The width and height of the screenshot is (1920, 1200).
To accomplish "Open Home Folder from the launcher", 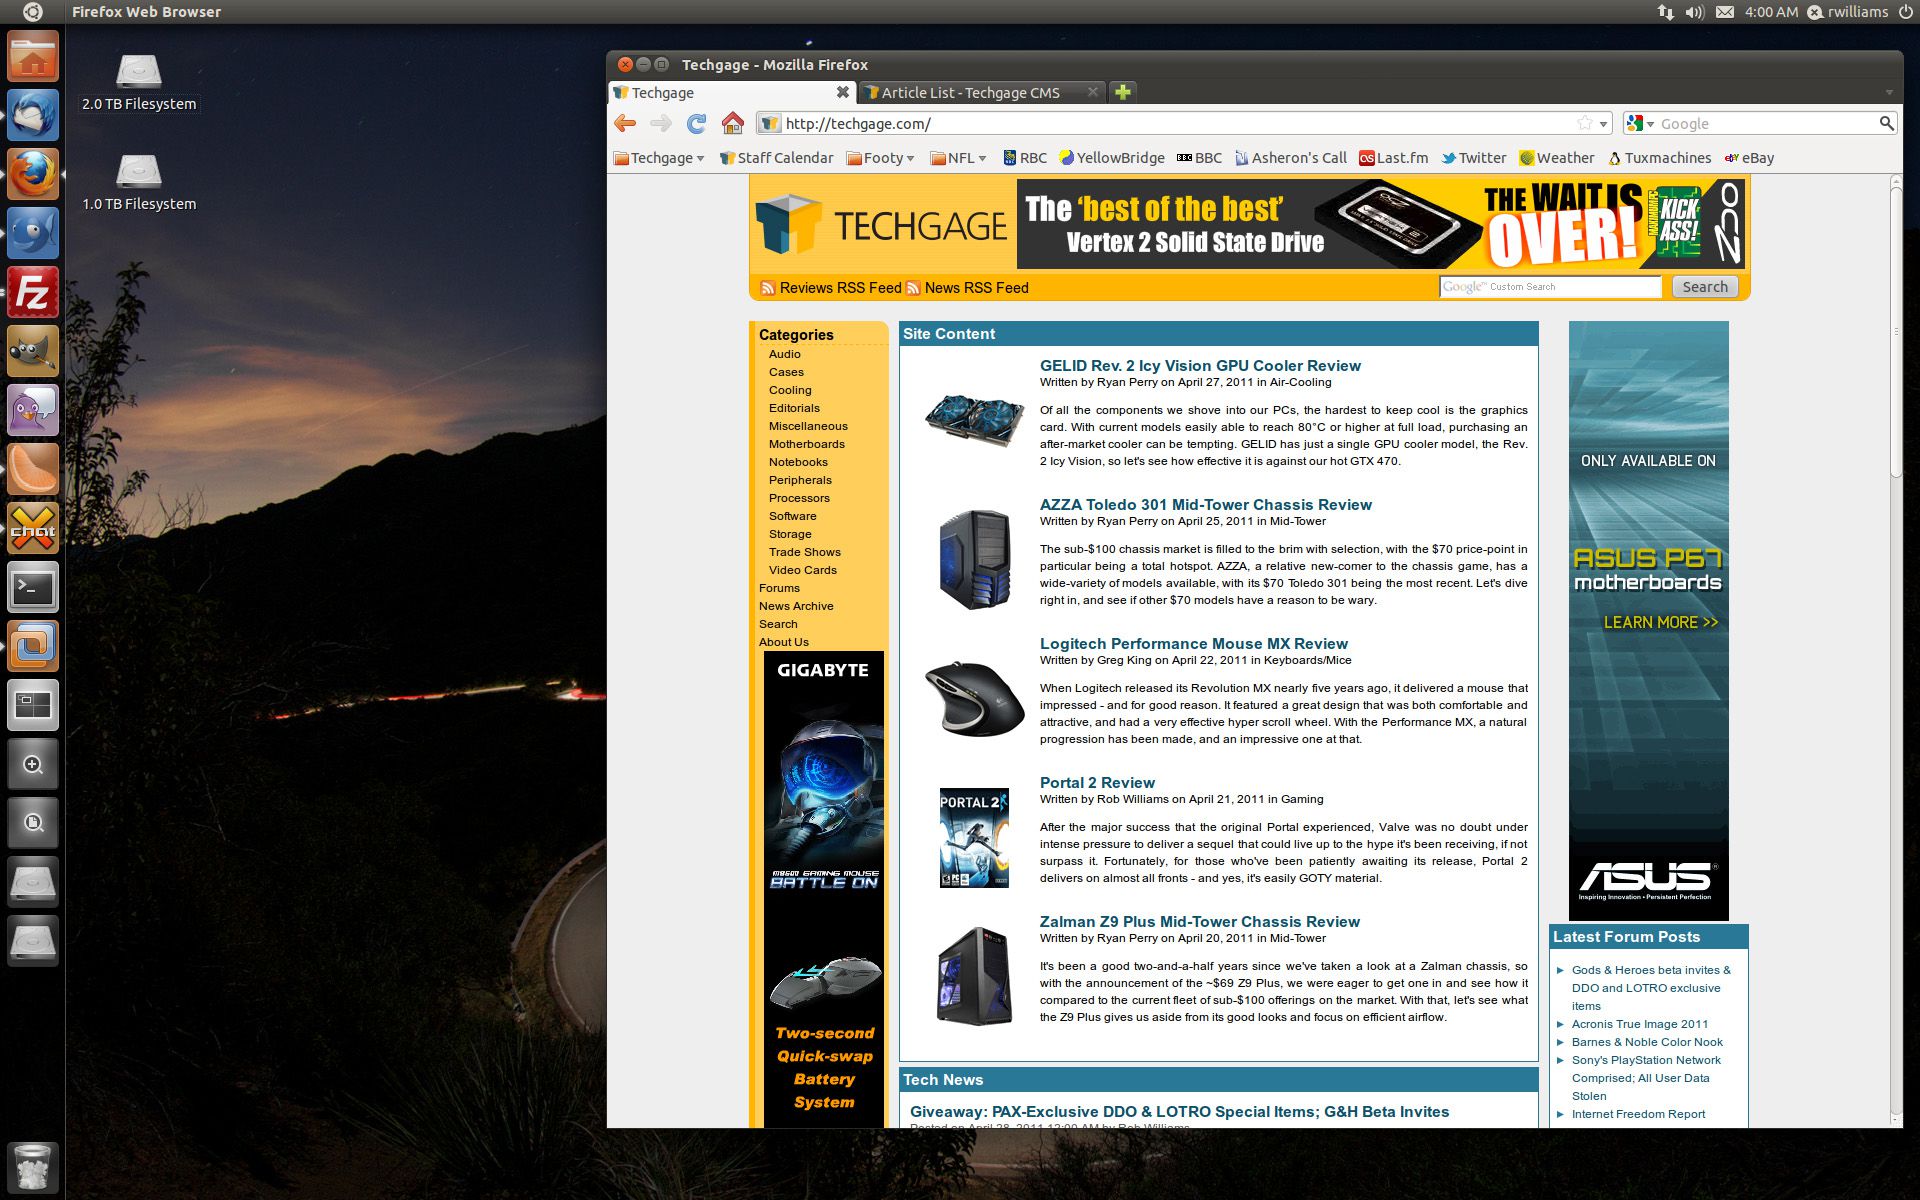I will coord(33,56).
